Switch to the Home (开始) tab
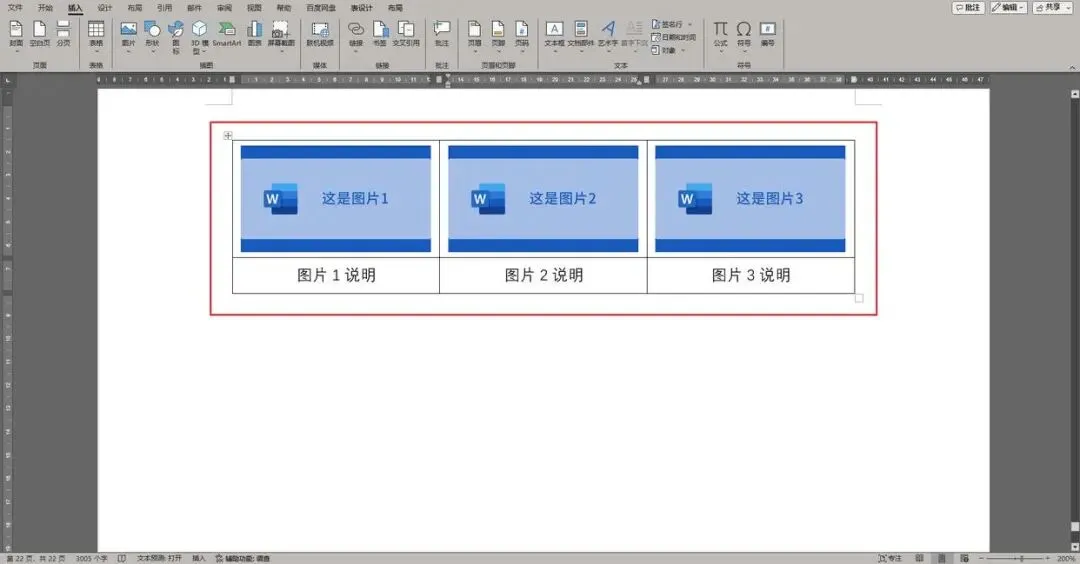This screenshot has height=564, width=1080. pos(45,8)
